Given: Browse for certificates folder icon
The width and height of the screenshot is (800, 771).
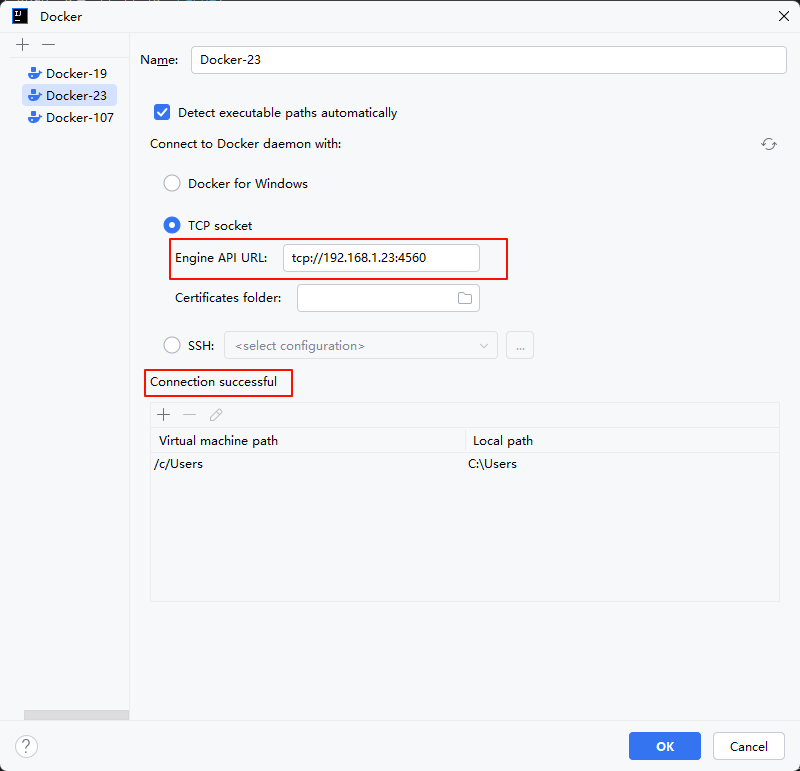Looking at the screenshot, I should point(465,298).
